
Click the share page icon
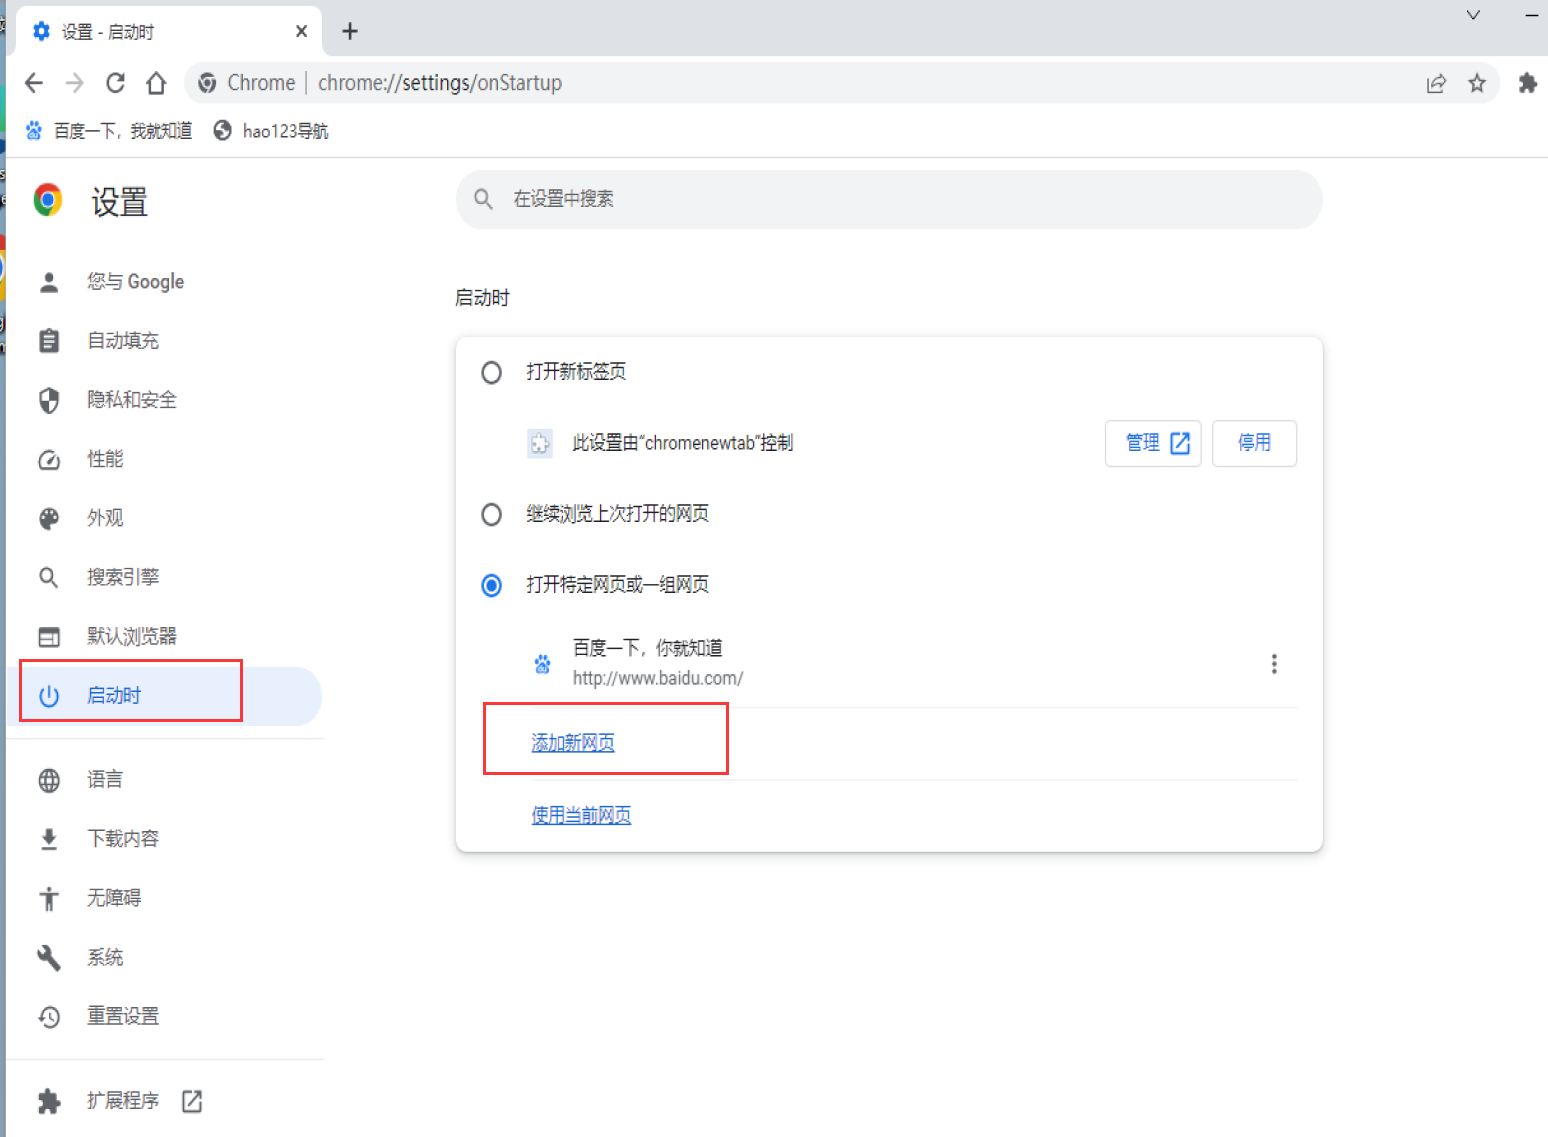pos(1436,83)
